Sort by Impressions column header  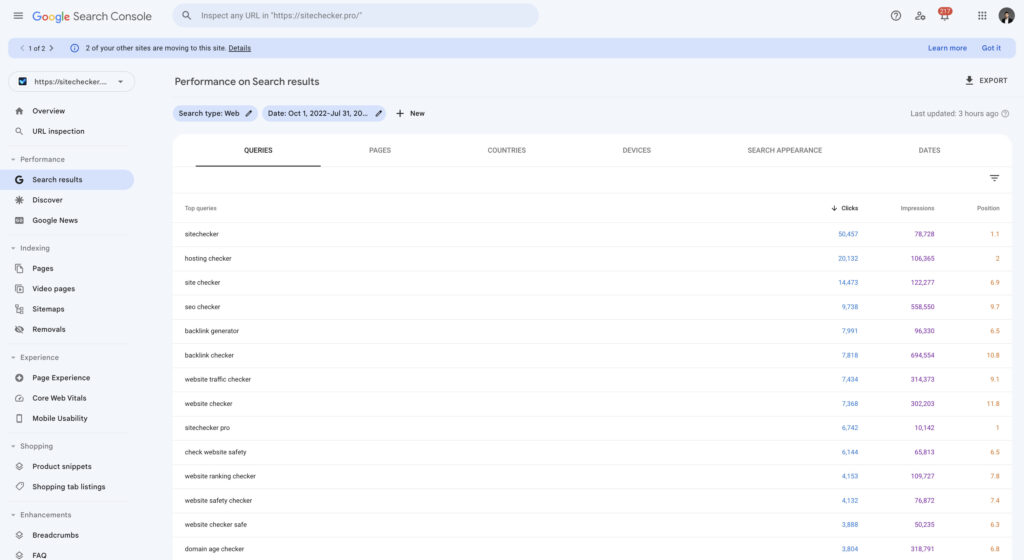(917, 208)
